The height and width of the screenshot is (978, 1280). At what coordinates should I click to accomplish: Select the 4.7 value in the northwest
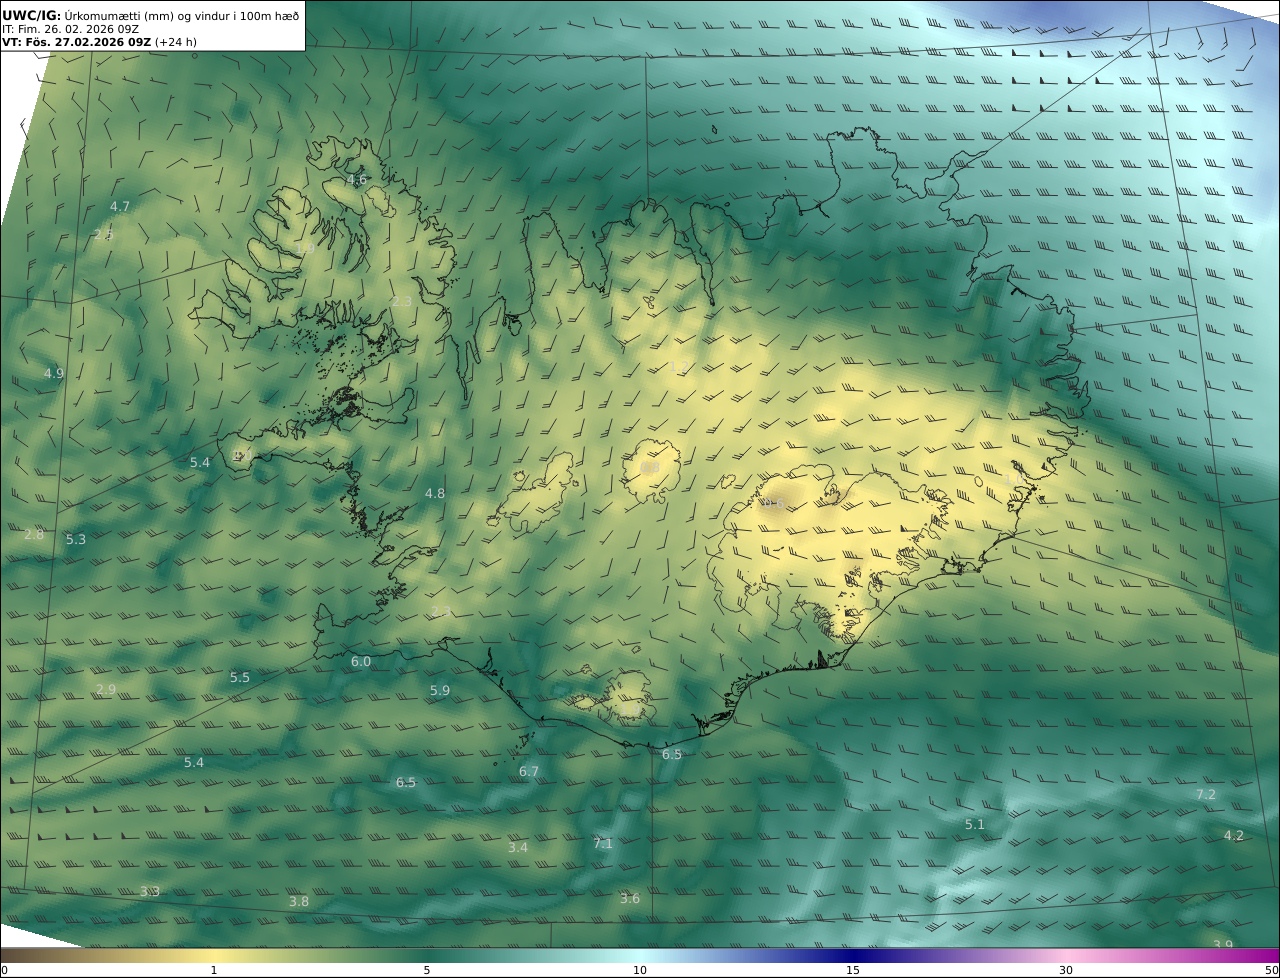coord(120,206)
